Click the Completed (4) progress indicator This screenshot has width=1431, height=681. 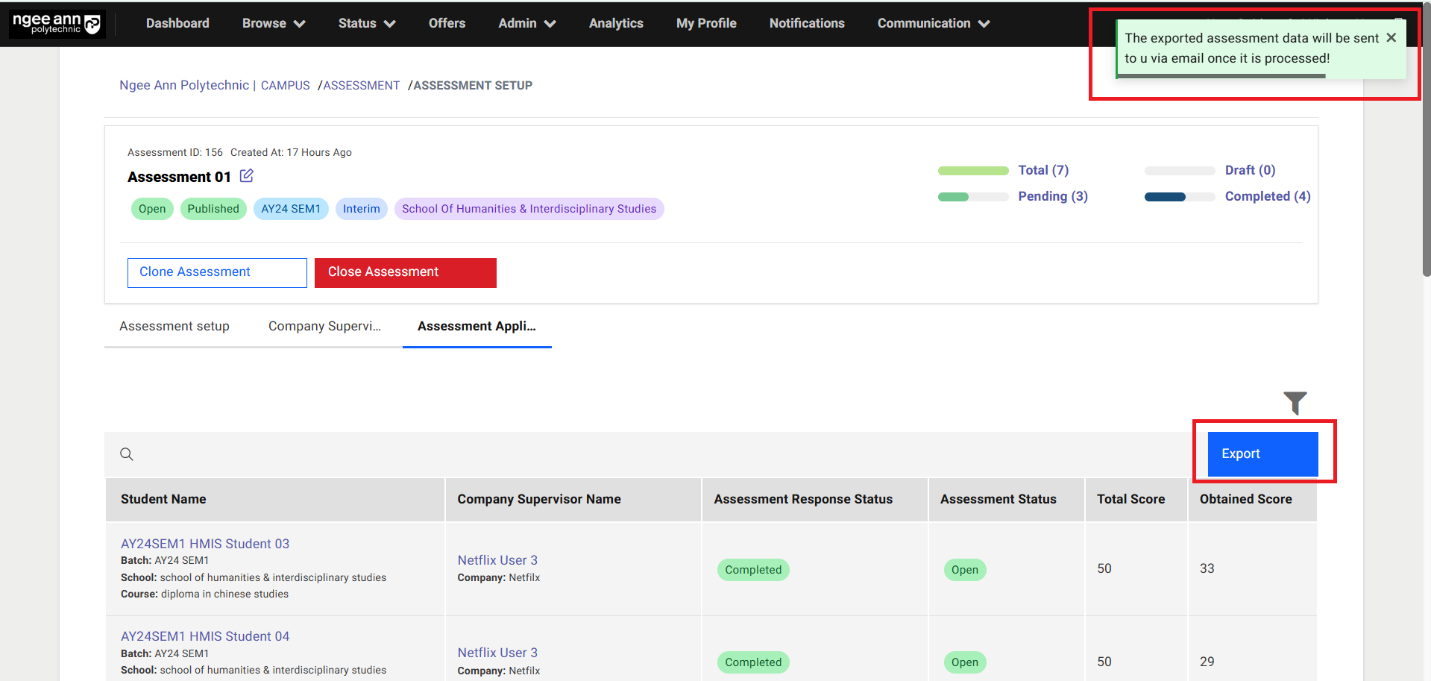(1267, 196)
